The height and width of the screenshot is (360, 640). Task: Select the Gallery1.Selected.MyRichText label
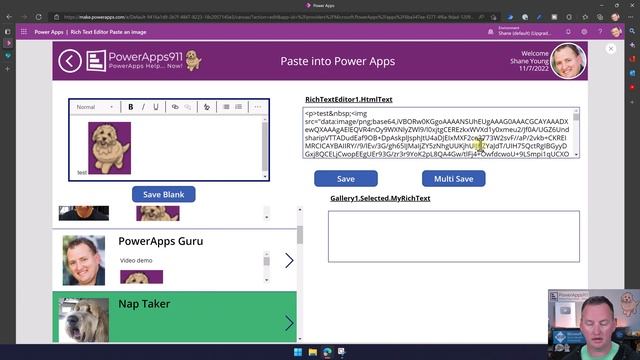tap(380, 198)
